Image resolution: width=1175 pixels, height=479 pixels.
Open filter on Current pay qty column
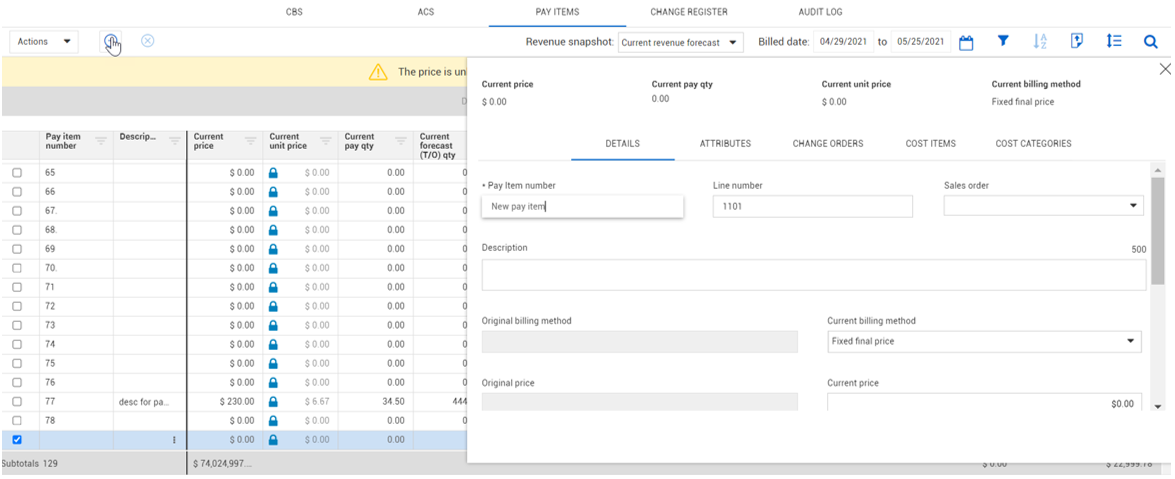point(401,140)
